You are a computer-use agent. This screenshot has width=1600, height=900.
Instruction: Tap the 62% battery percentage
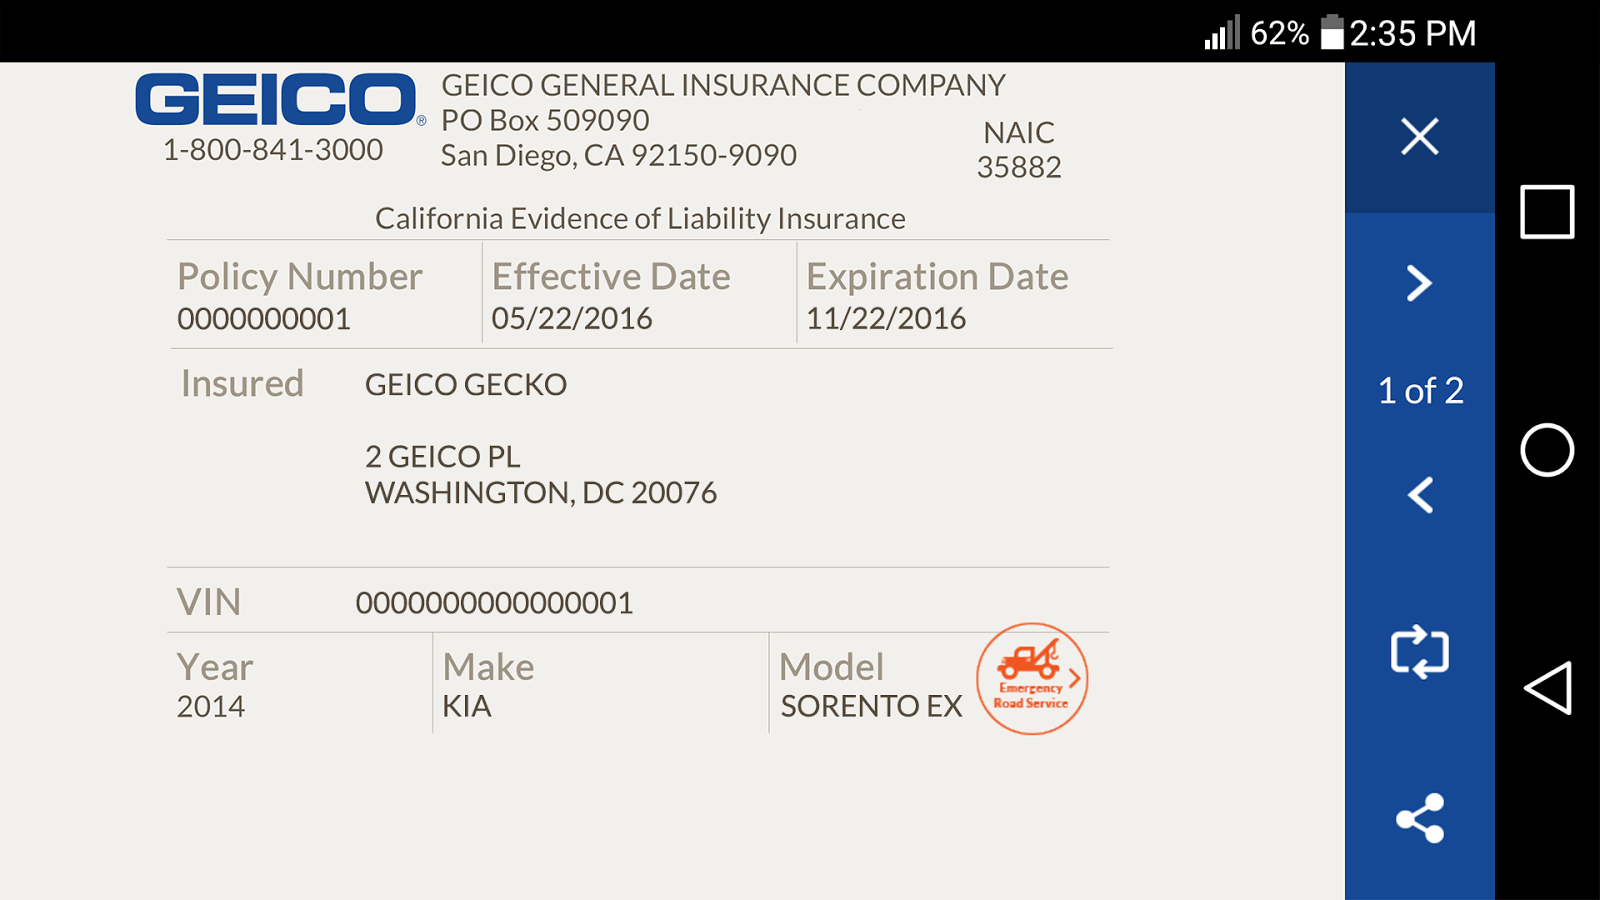1280,33
